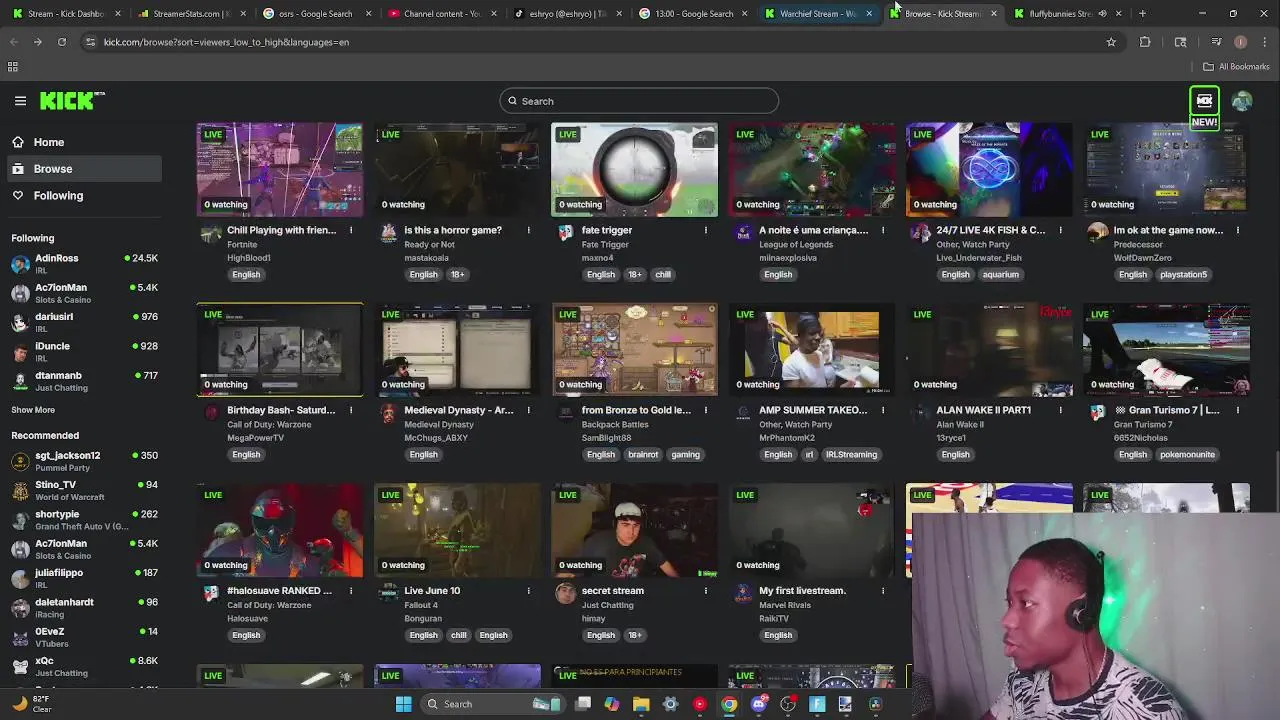Select Browse in Kick sidebar
This screenshot has width=1280, height=720.
click(82, 169)
